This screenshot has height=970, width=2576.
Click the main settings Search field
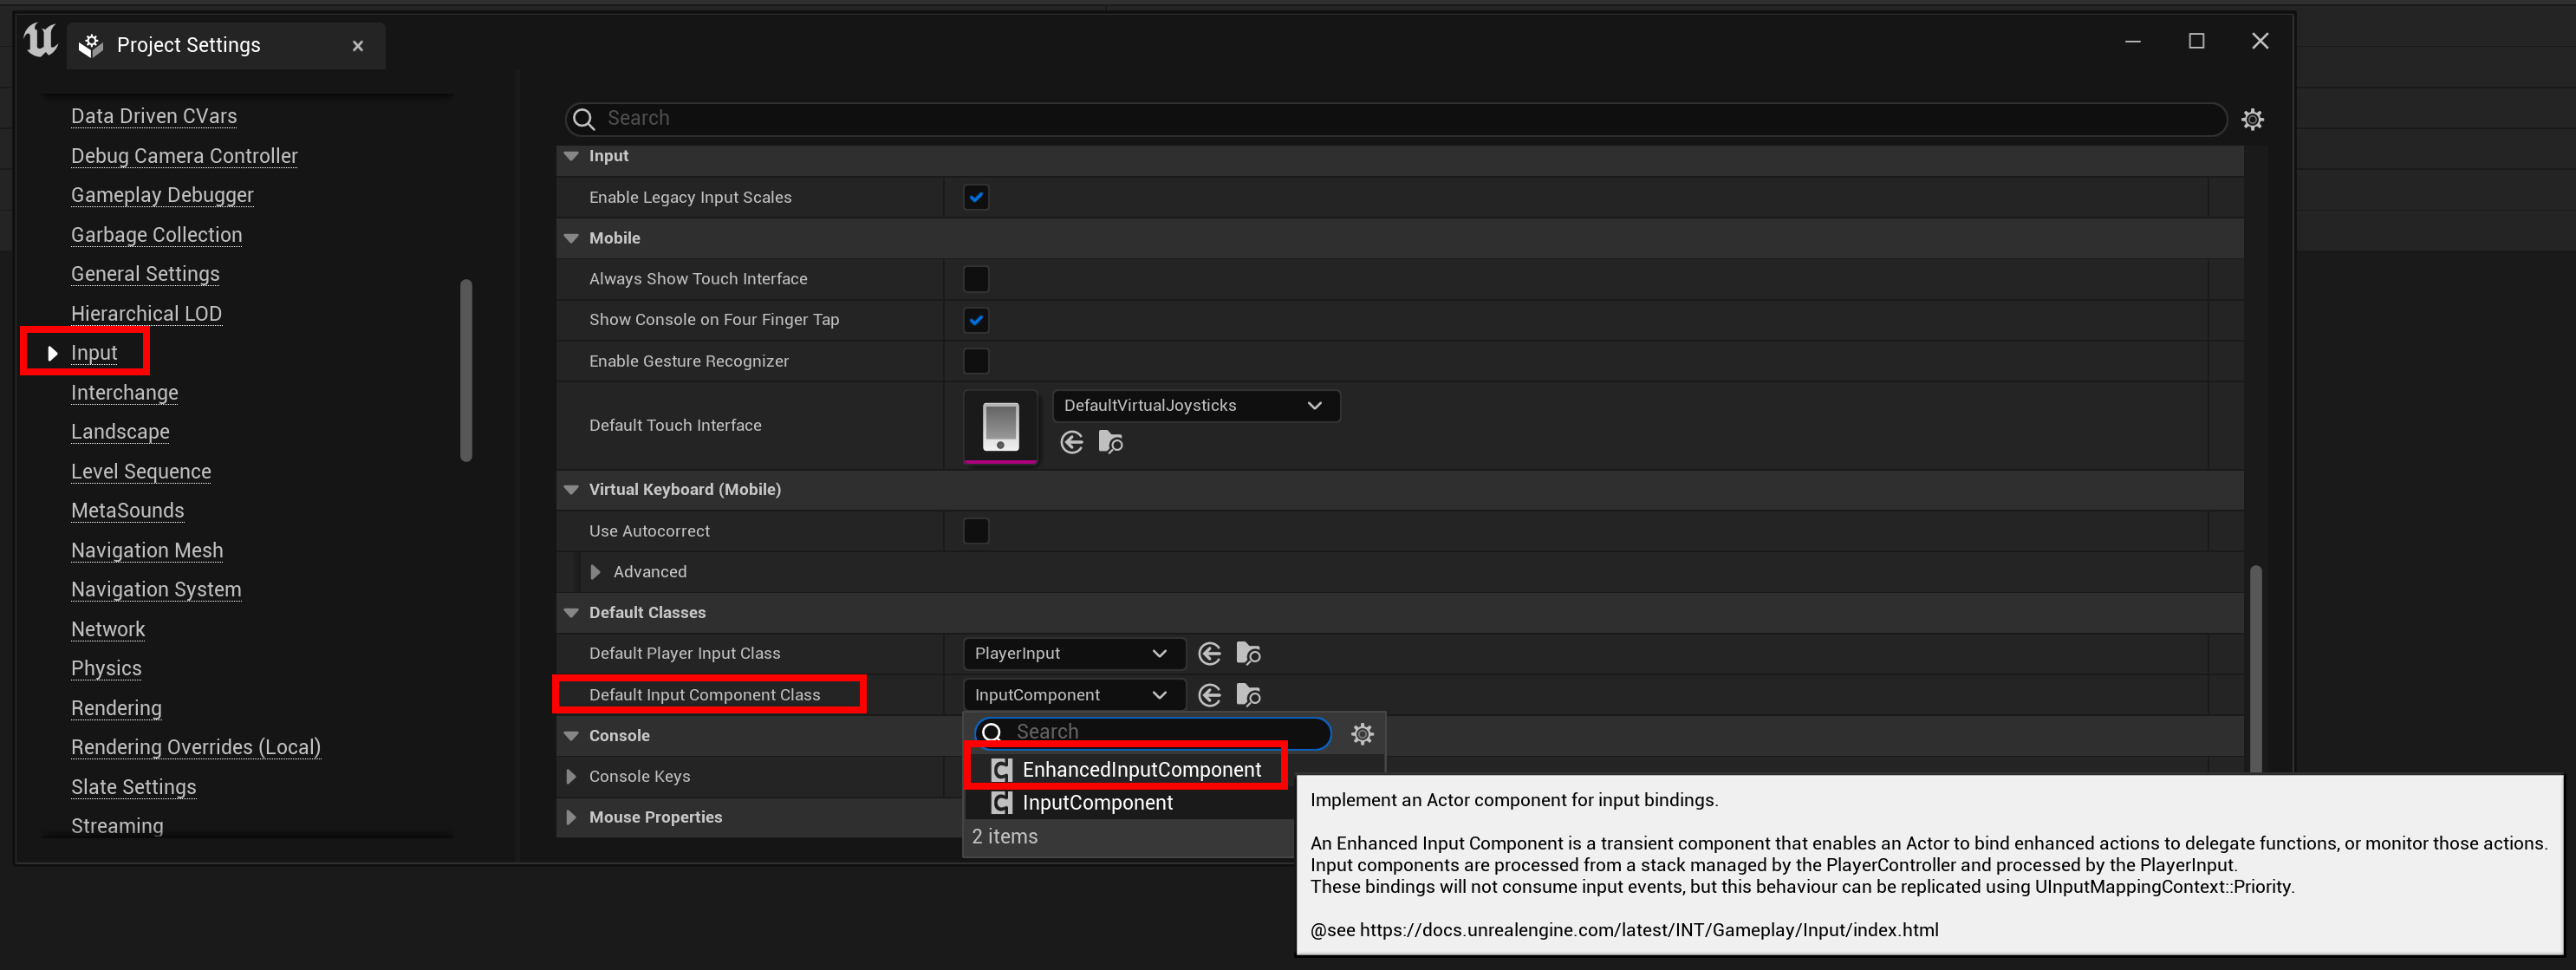point(1395,119)
